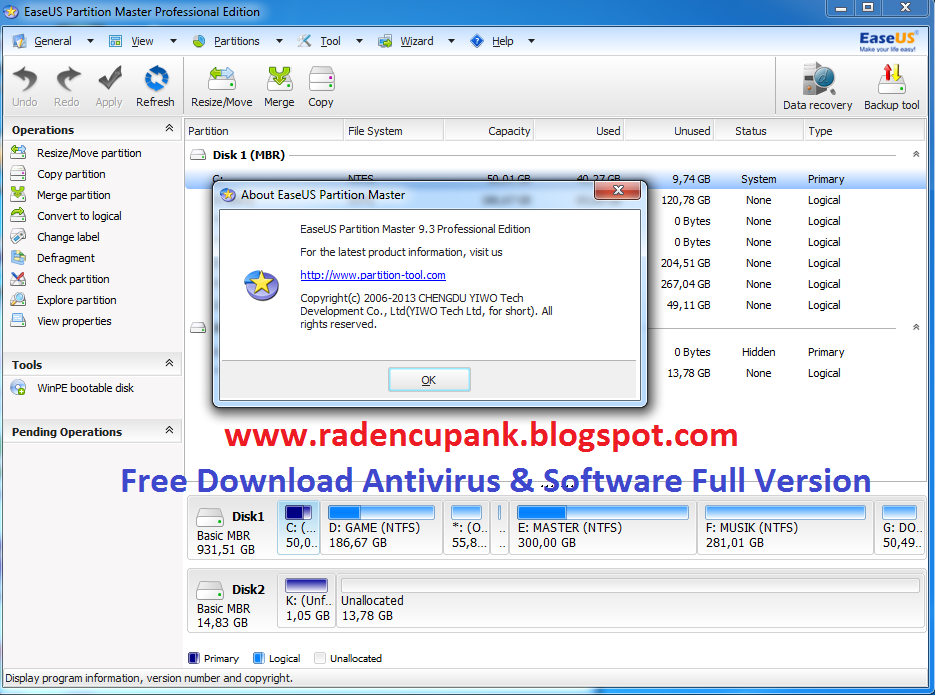This screenshot has width=935, height=695.
Task: Expand the dropdown arrow next to Tool
Action: (359, 41)
